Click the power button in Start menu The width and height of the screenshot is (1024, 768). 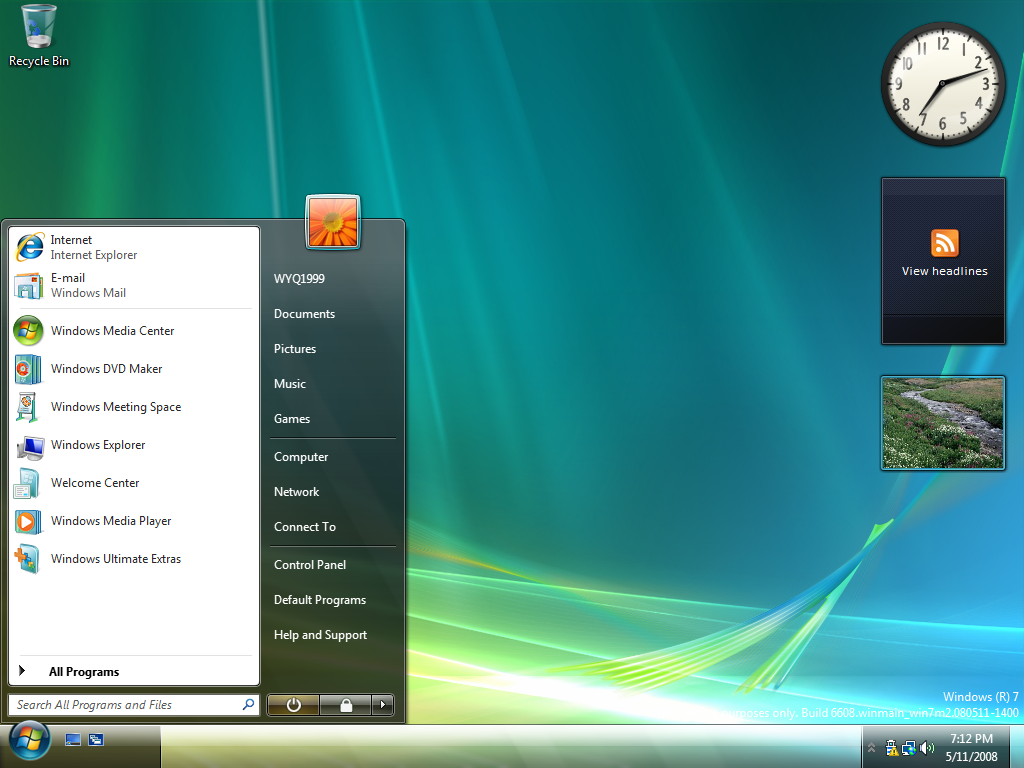(x=293, y=705)
